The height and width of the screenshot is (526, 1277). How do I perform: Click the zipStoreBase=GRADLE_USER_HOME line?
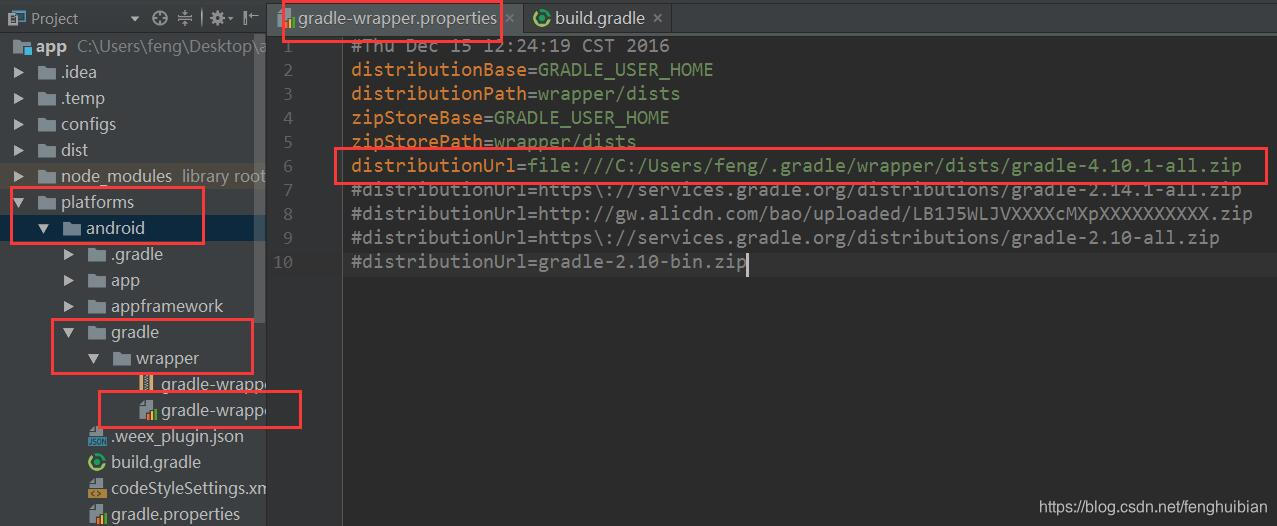click(510, 117)
